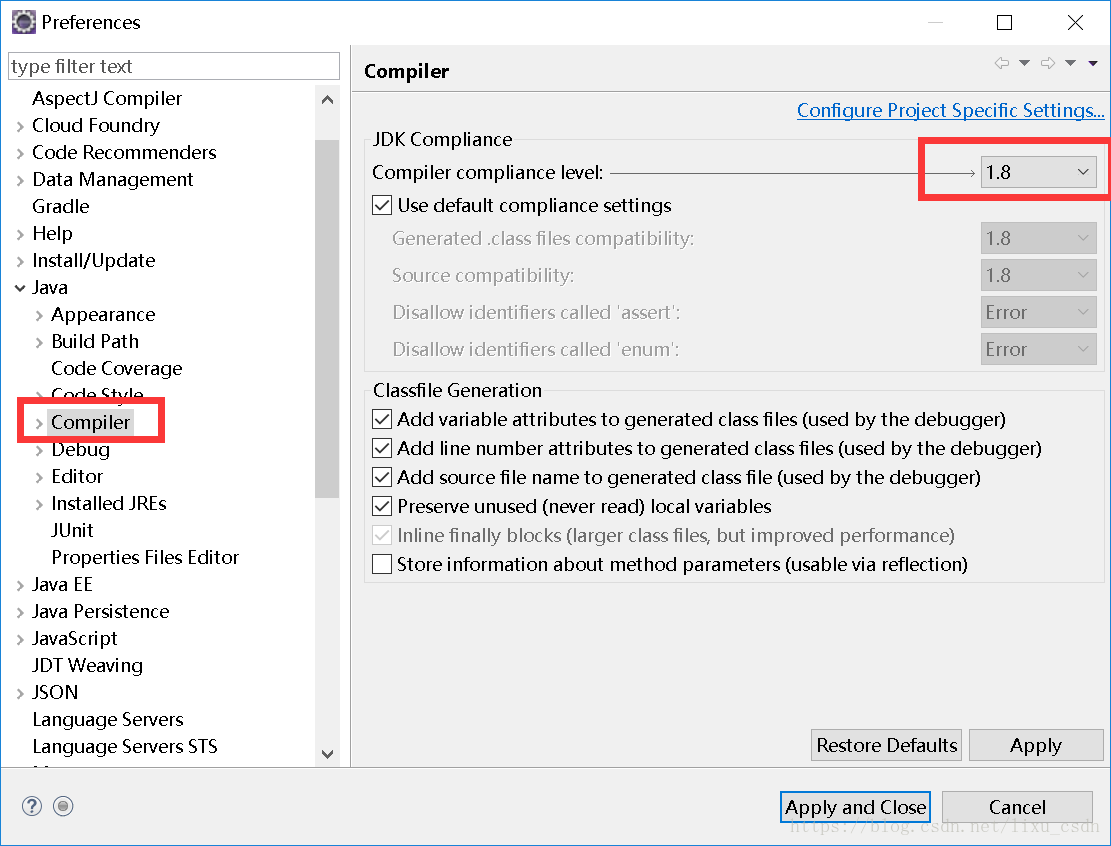Click the back navigation arrow icon

(1001, 63)
